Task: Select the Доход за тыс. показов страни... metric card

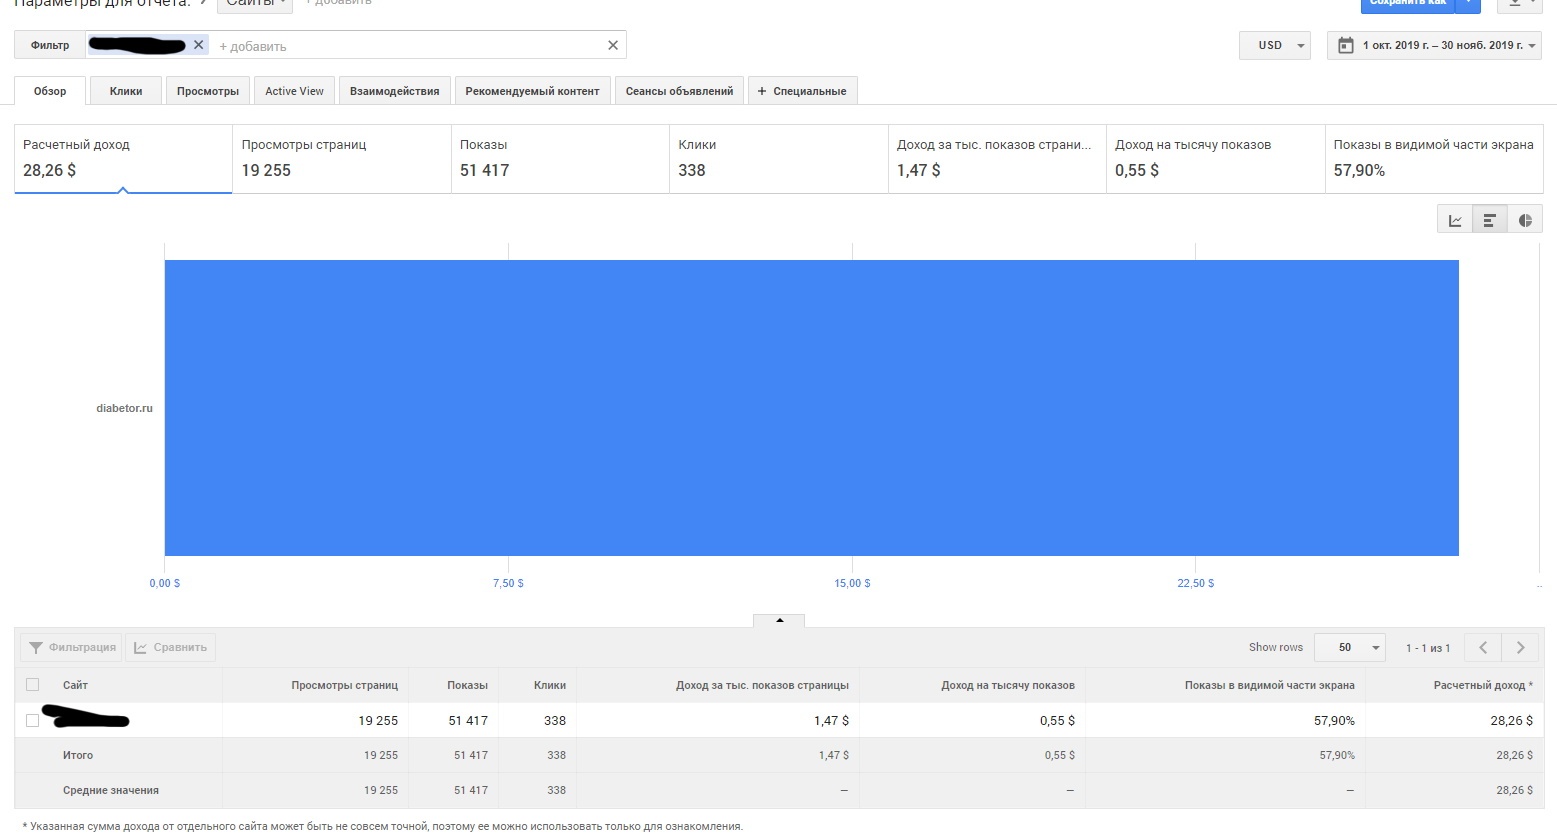Action: click(x=997, y=158)
